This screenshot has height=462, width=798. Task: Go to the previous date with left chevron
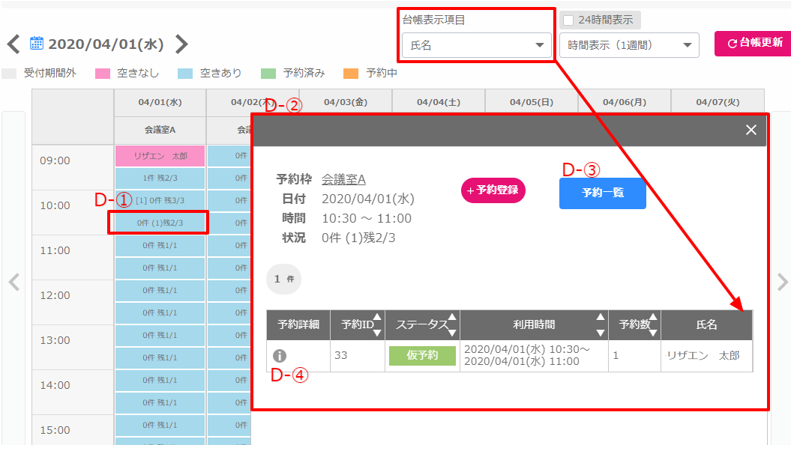(13, 44)
